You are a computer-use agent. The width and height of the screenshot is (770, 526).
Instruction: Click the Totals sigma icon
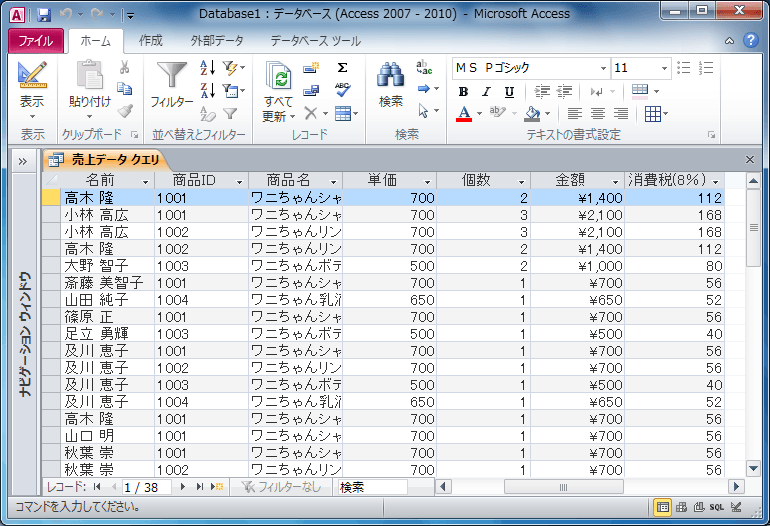342,67
